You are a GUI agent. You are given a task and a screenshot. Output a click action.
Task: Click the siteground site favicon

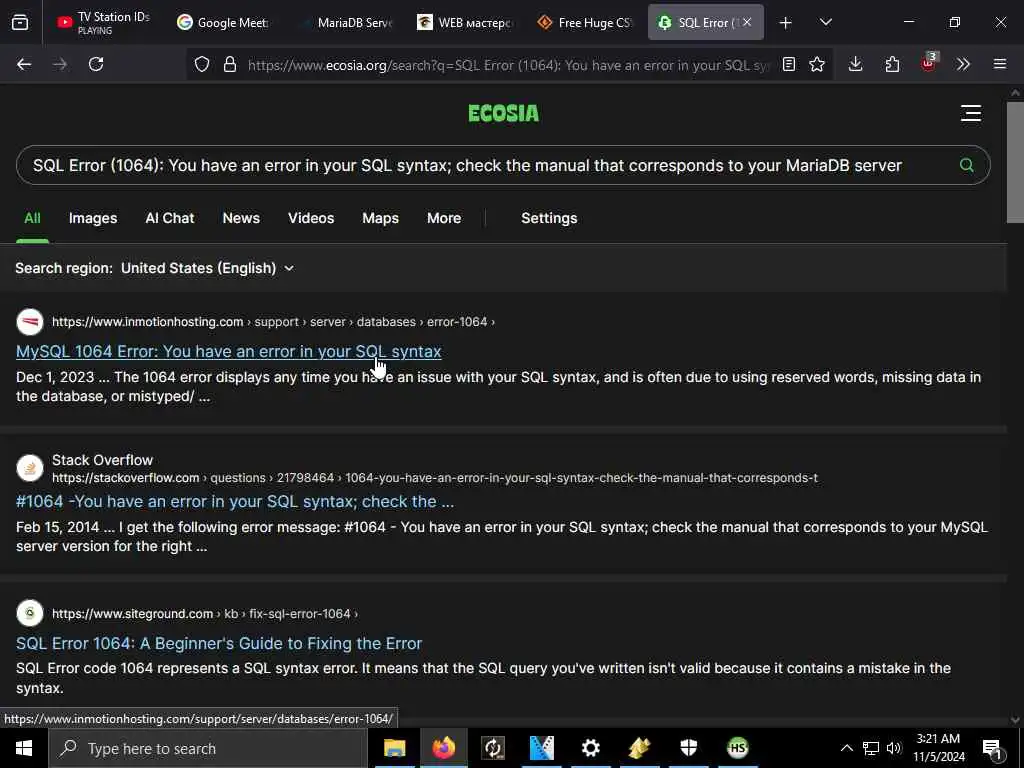coord(29,613)
